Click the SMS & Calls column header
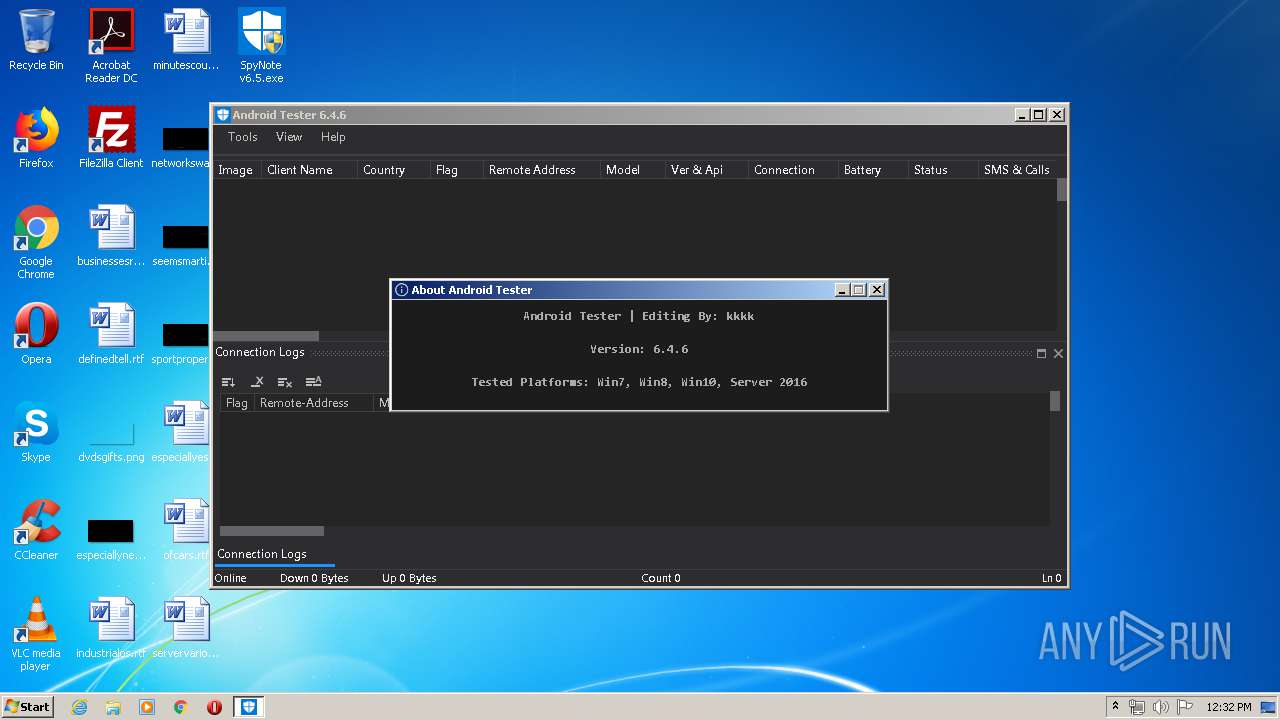This screenshot has width=1280, height=720. point(1017,170)
